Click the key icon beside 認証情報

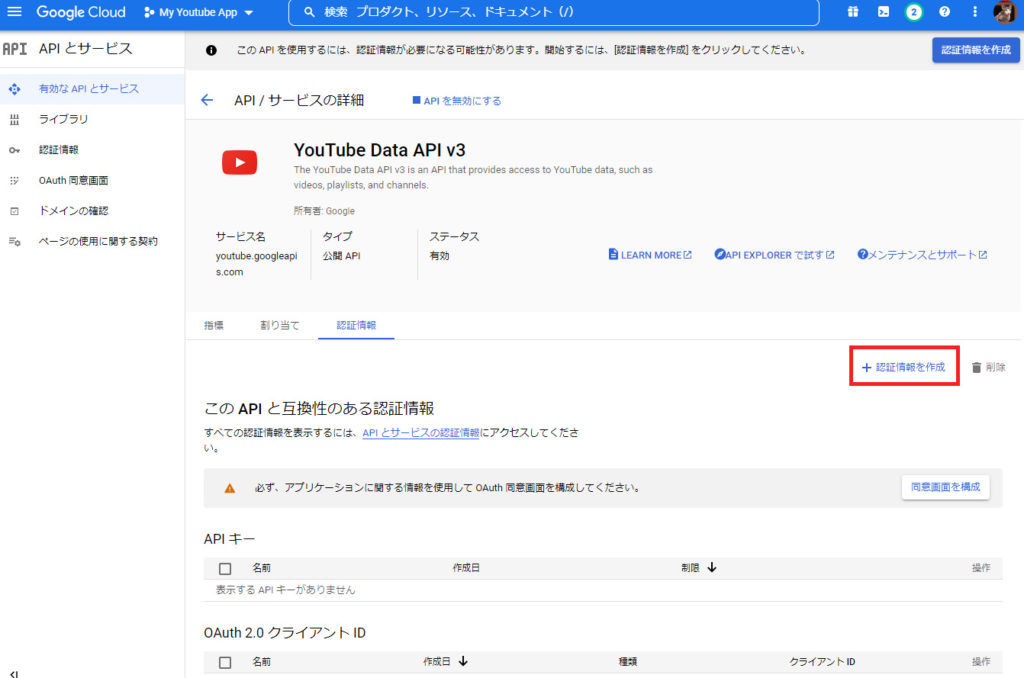click(14, 150)
